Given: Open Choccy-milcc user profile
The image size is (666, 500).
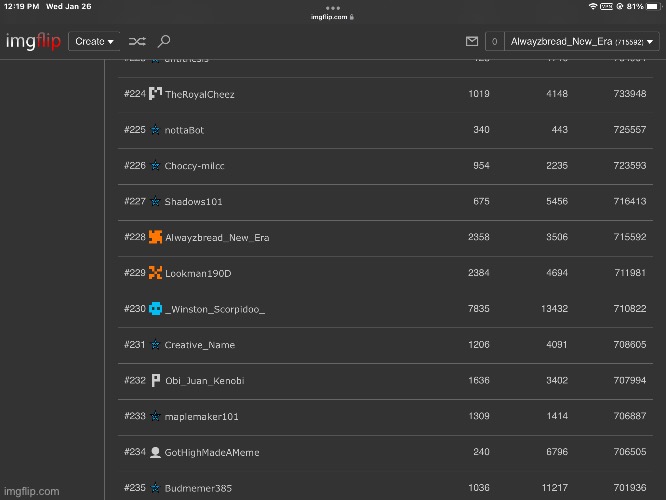Looking at the screenshot, I should [x=194, y=166].
